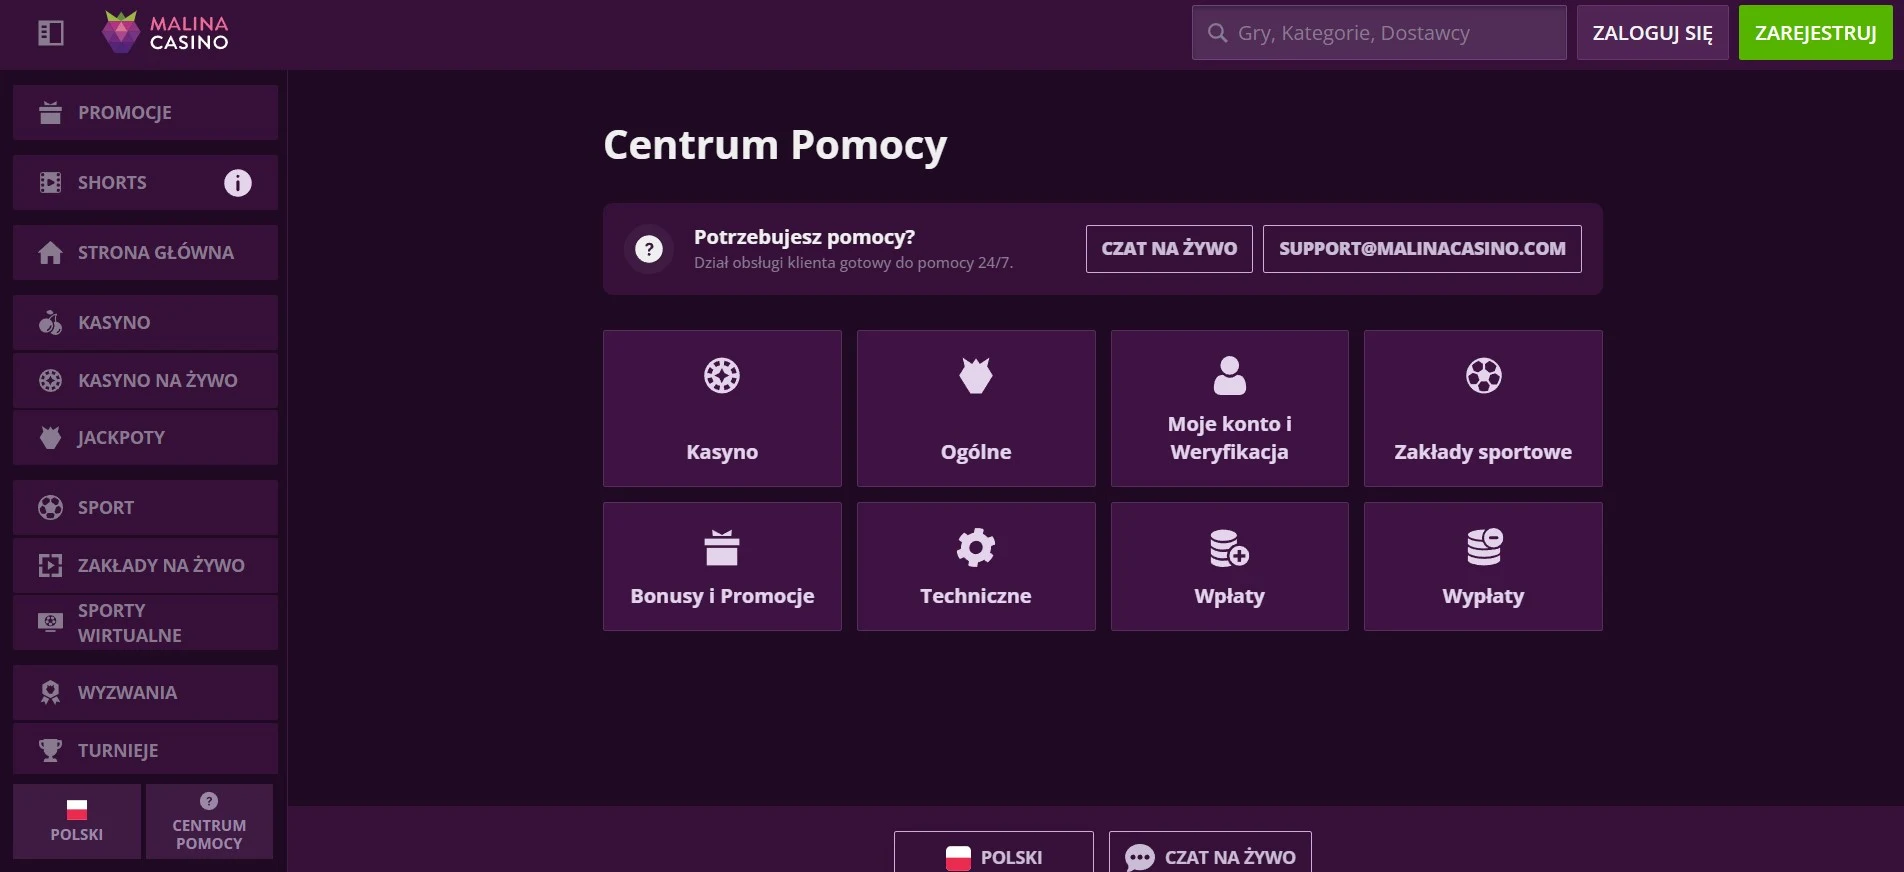Select Zakłady sportowe help category
The height and width of the screenshot is (872, 1904).
click(1482, 408)
